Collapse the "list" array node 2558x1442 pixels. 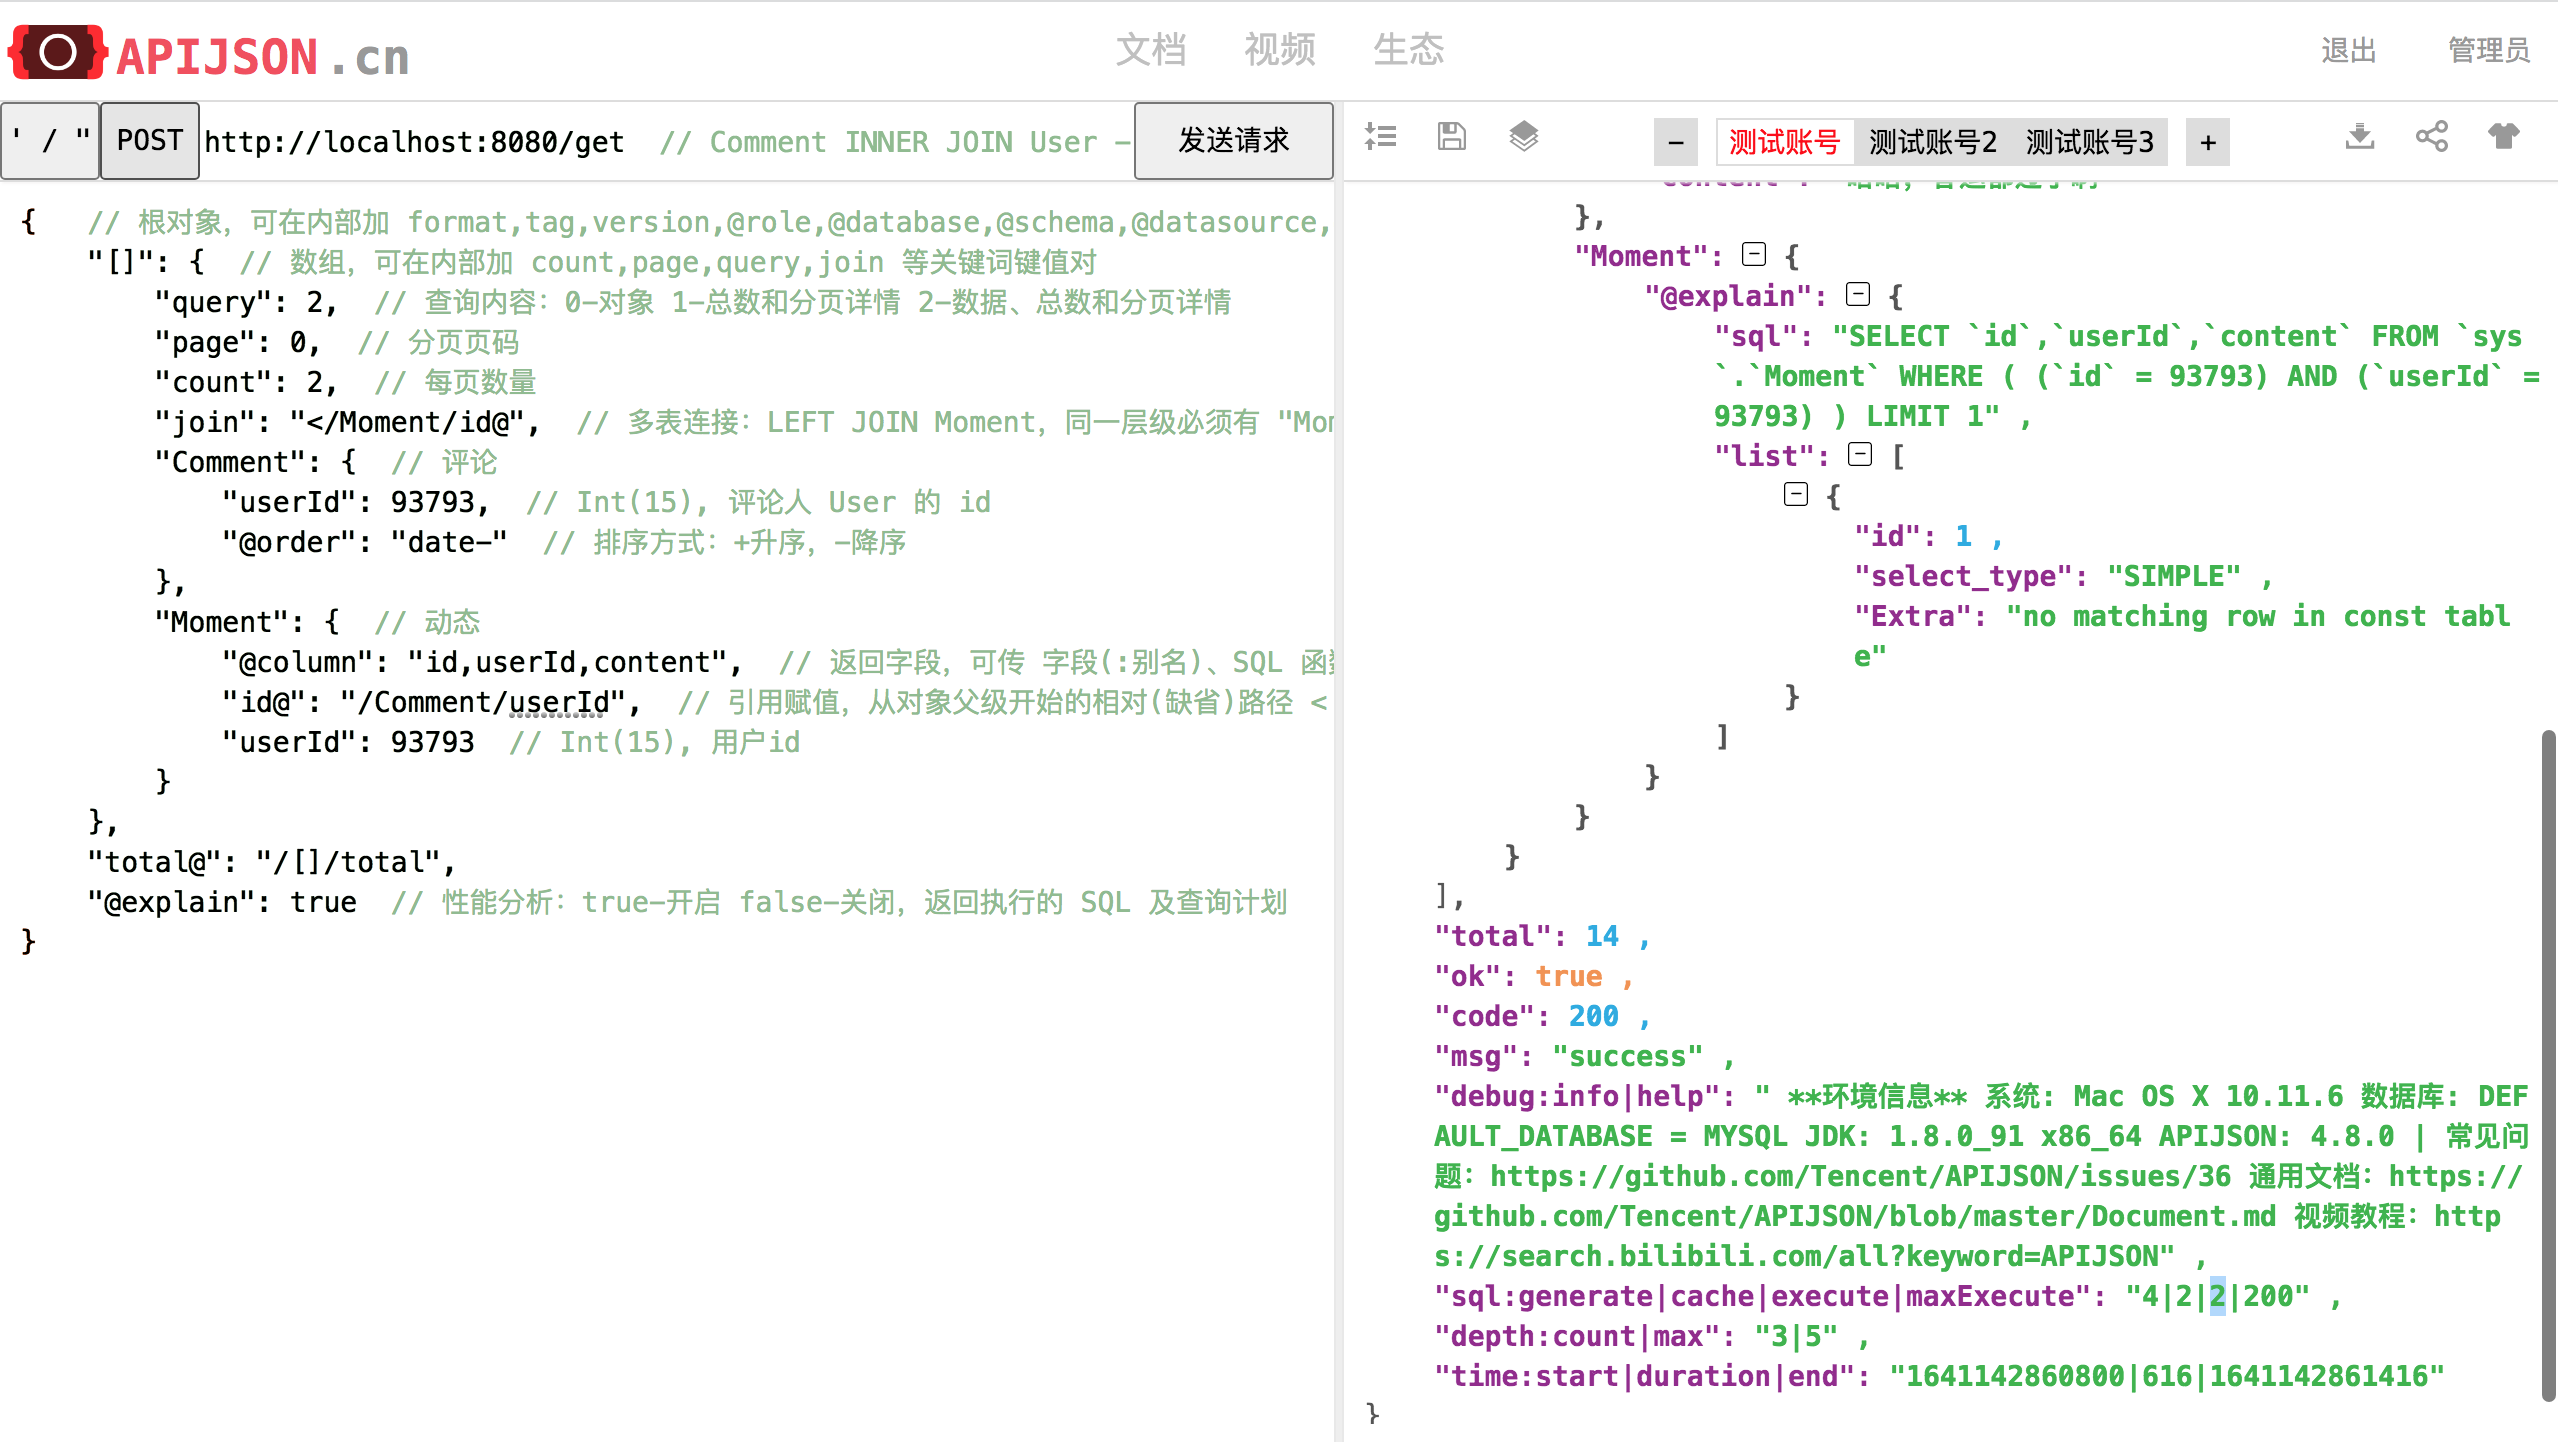coord(1859,455)
